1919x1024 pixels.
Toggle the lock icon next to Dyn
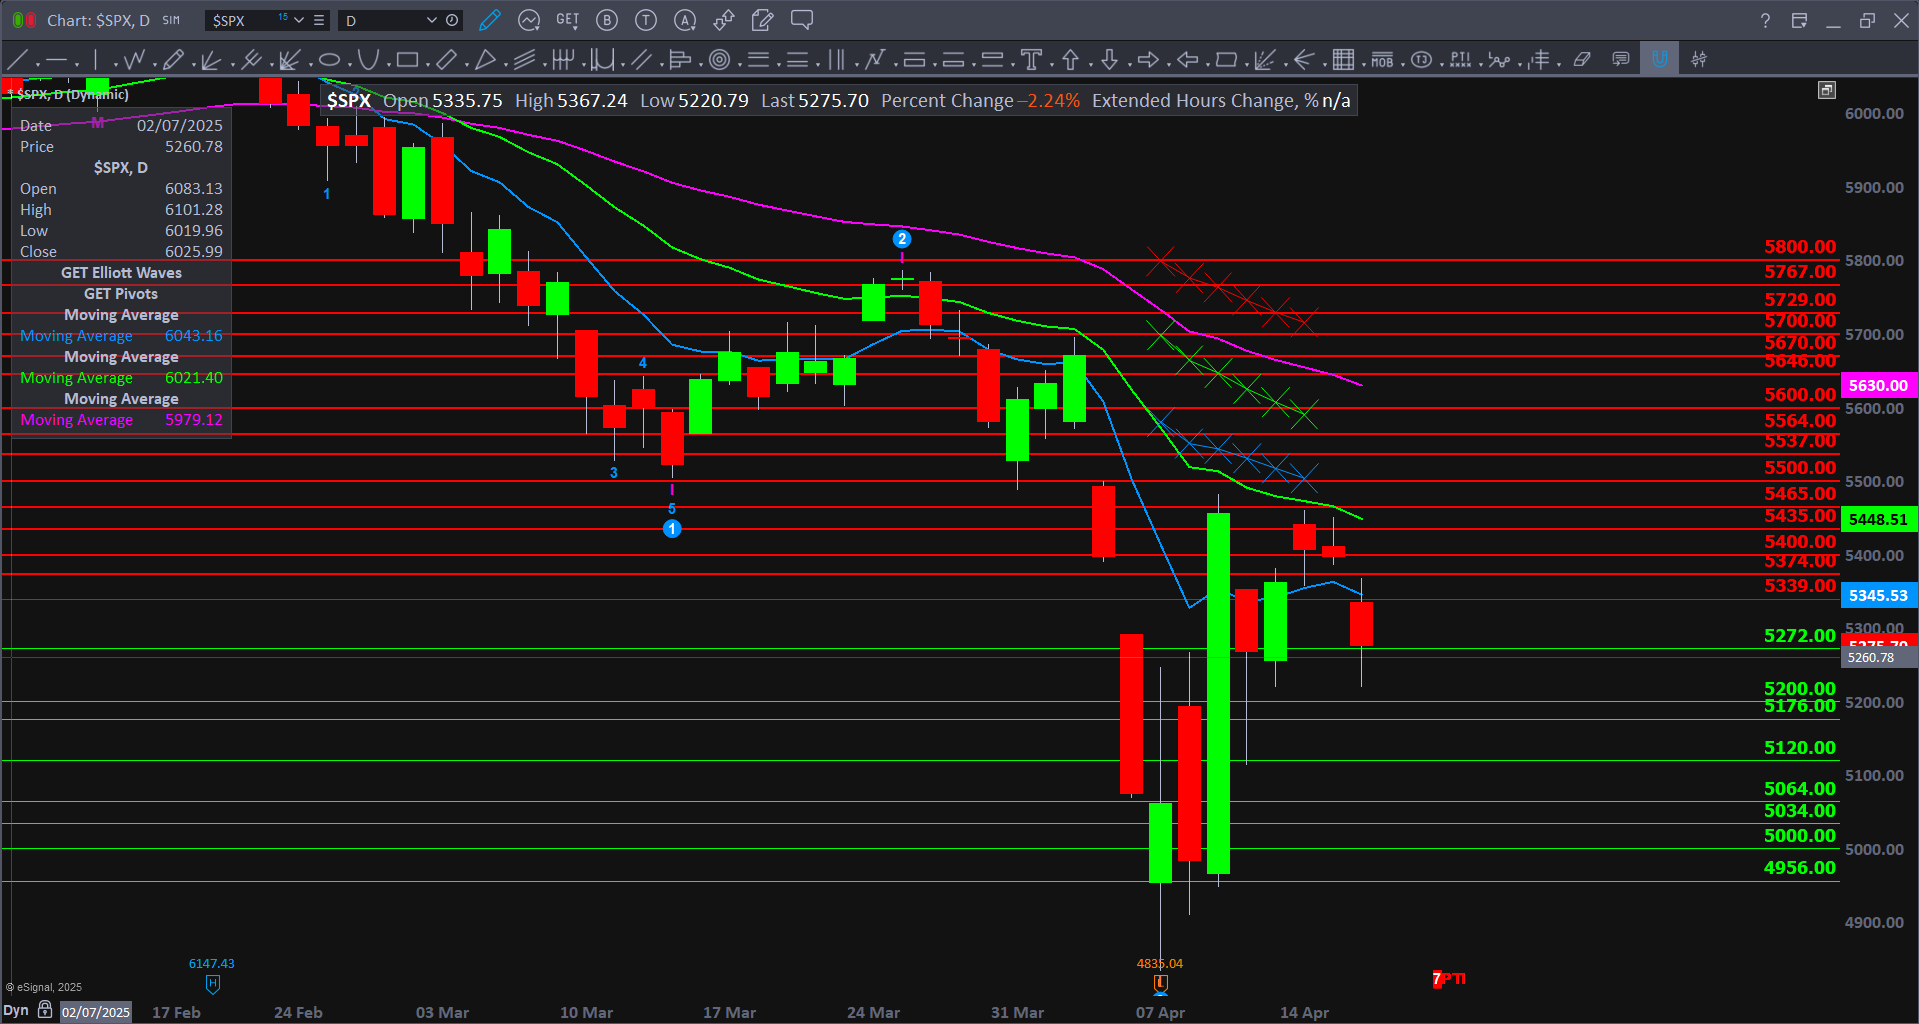pyautogui.click(x=45, y=1010)
